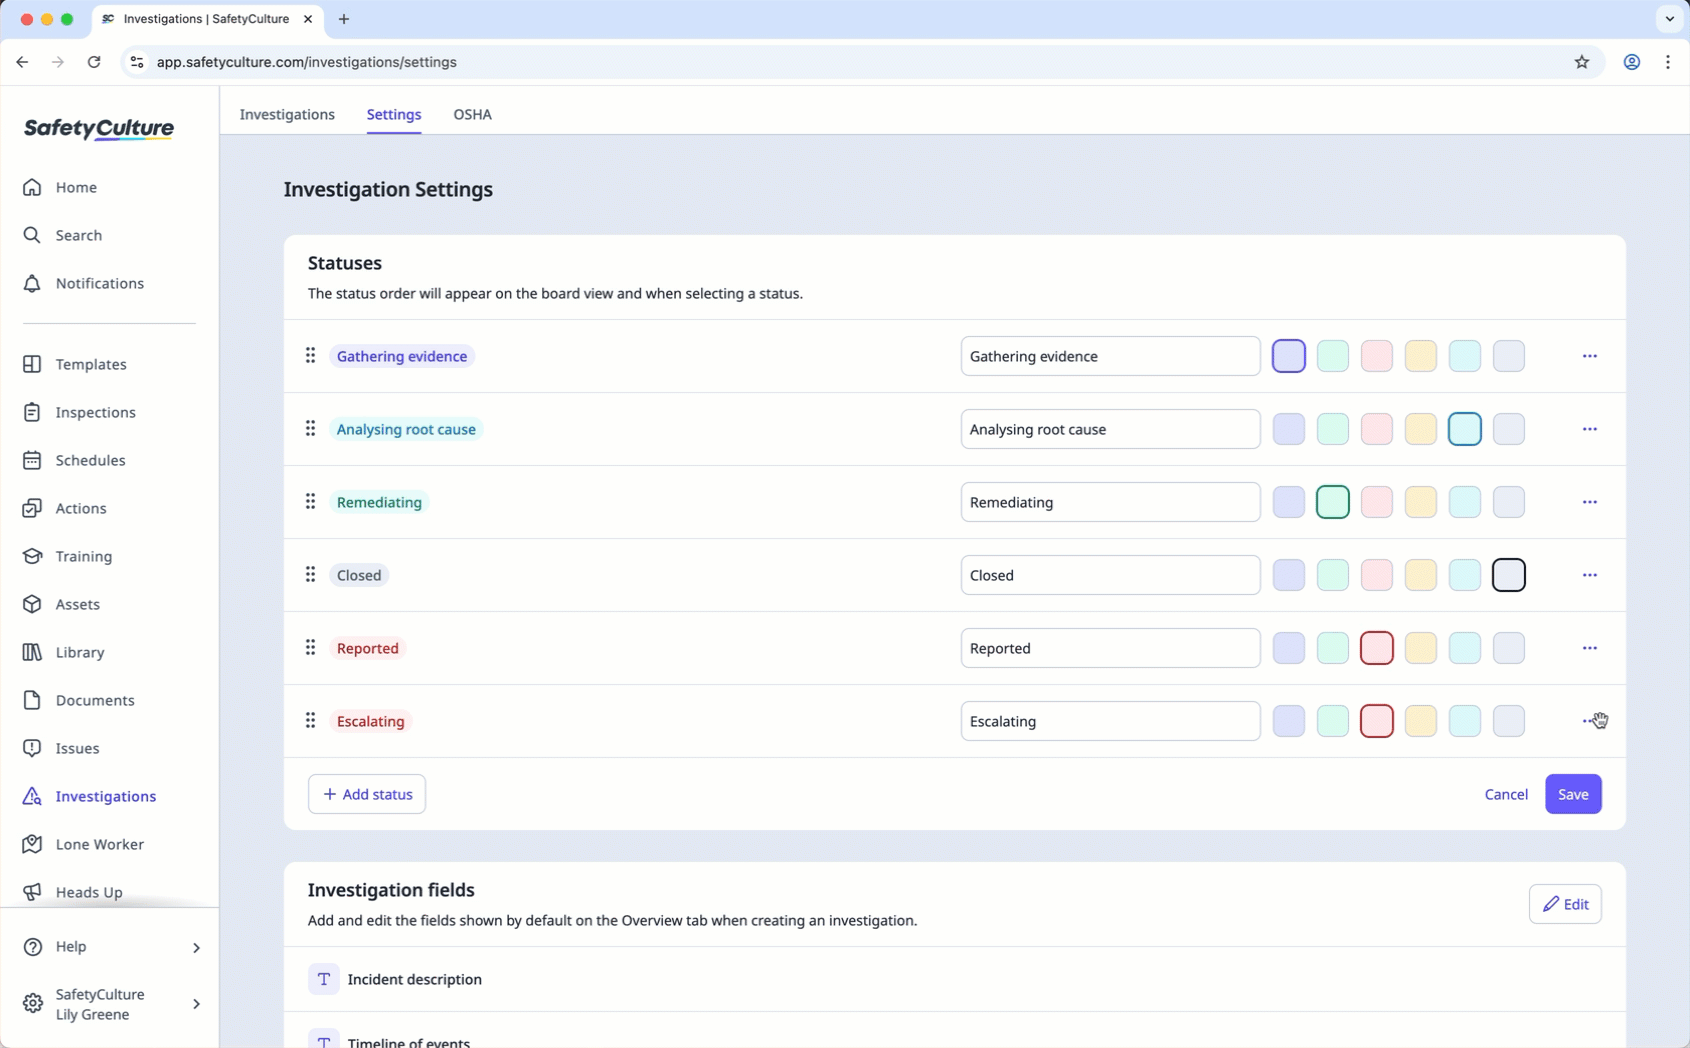Edit the Gathering evidence name field
The height and width of the screenshot is (1048, 1690).
pos(1110,356)
